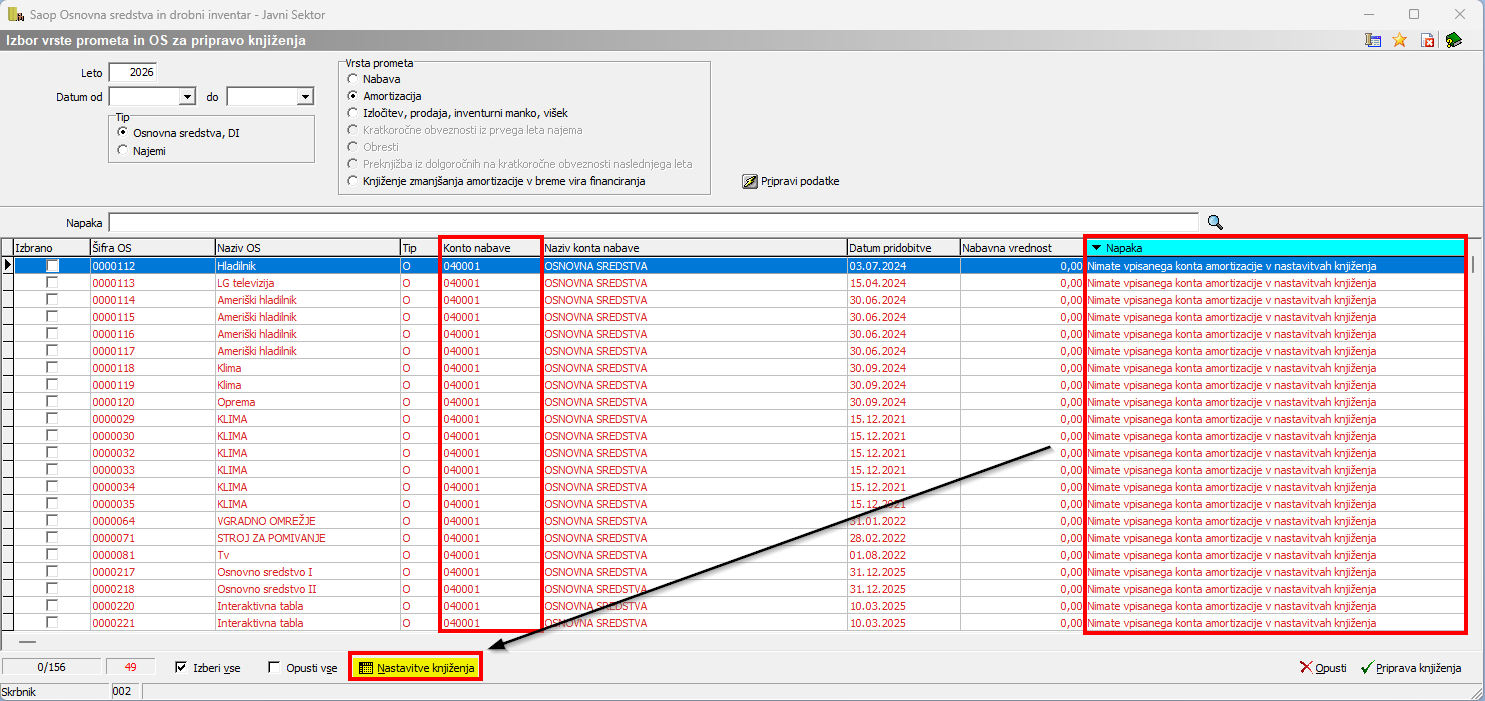Image resolution: width=1485 pixels, height=701 pixels.
Task: Click the yellow star favorites icon
Action: [x=1399, y=41]
